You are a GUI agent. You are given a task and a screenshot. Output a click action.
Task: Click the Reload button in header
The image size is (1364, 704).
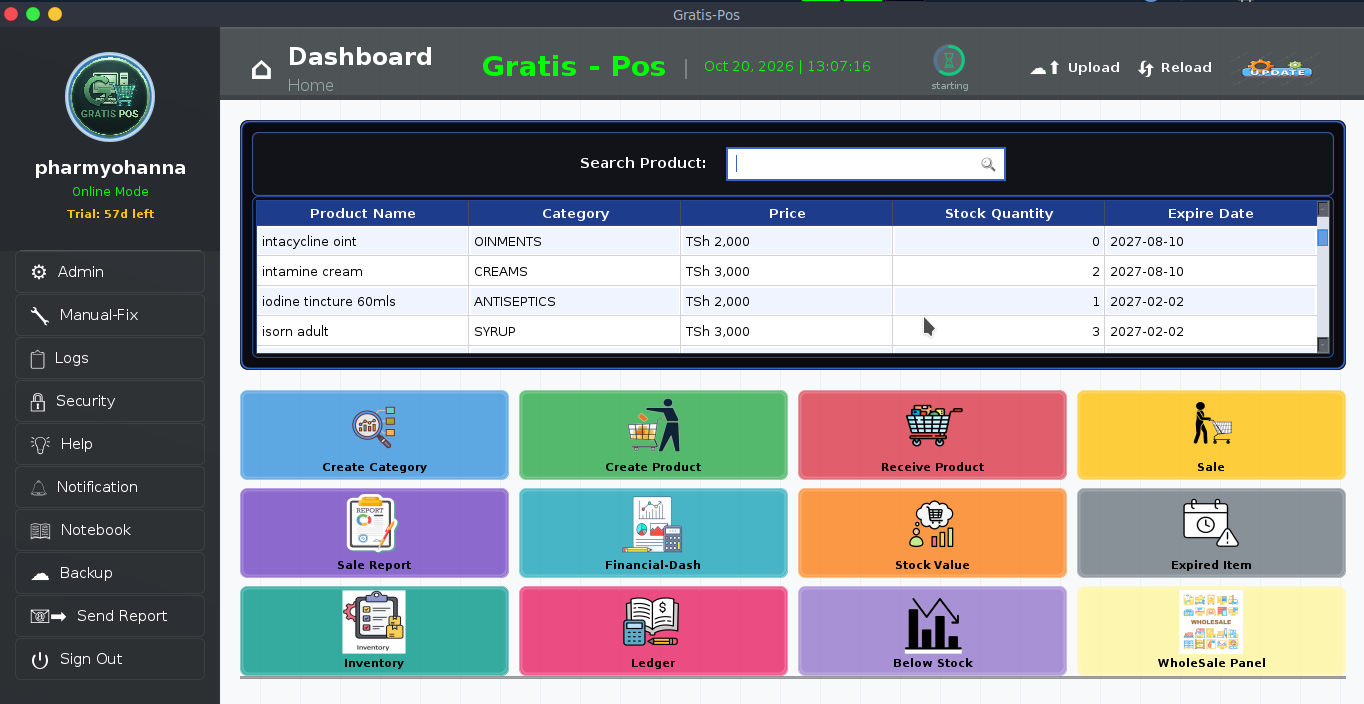(1175, 68)
